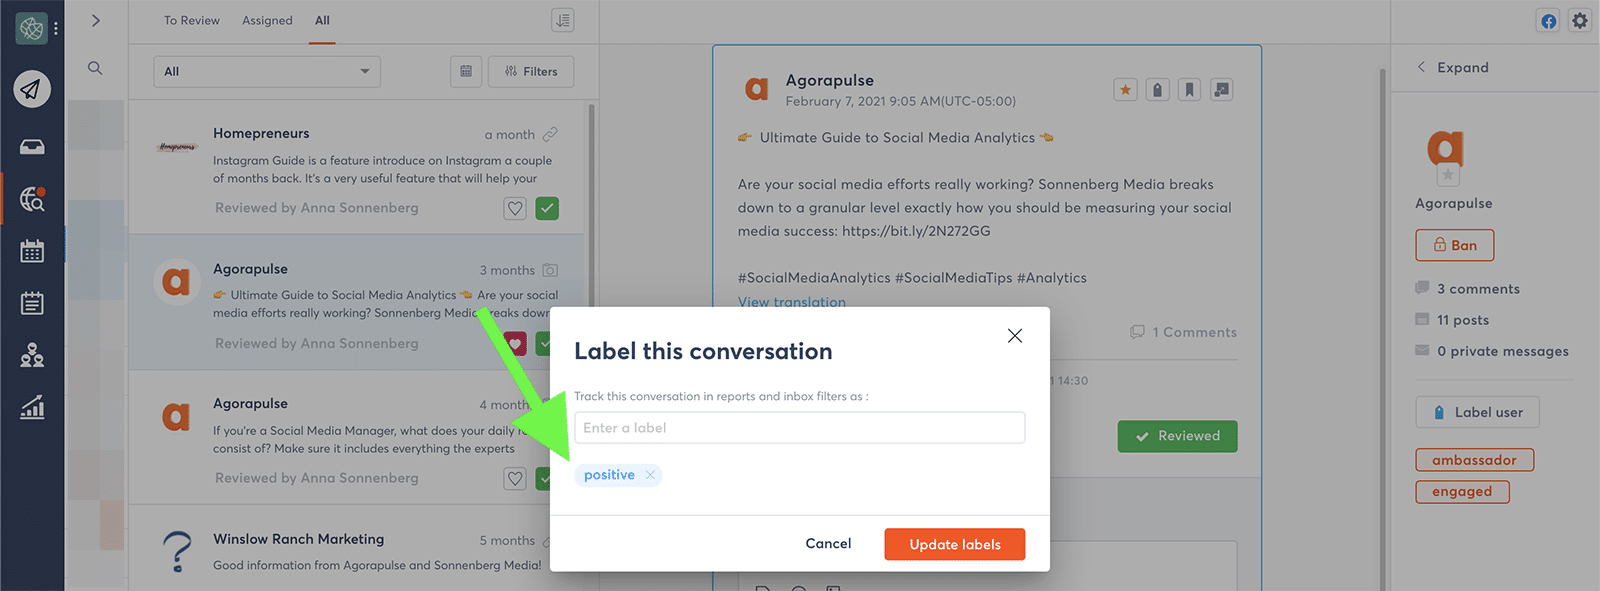Click the Enter a label input field
1600x591 pixels.
point(799,428)
